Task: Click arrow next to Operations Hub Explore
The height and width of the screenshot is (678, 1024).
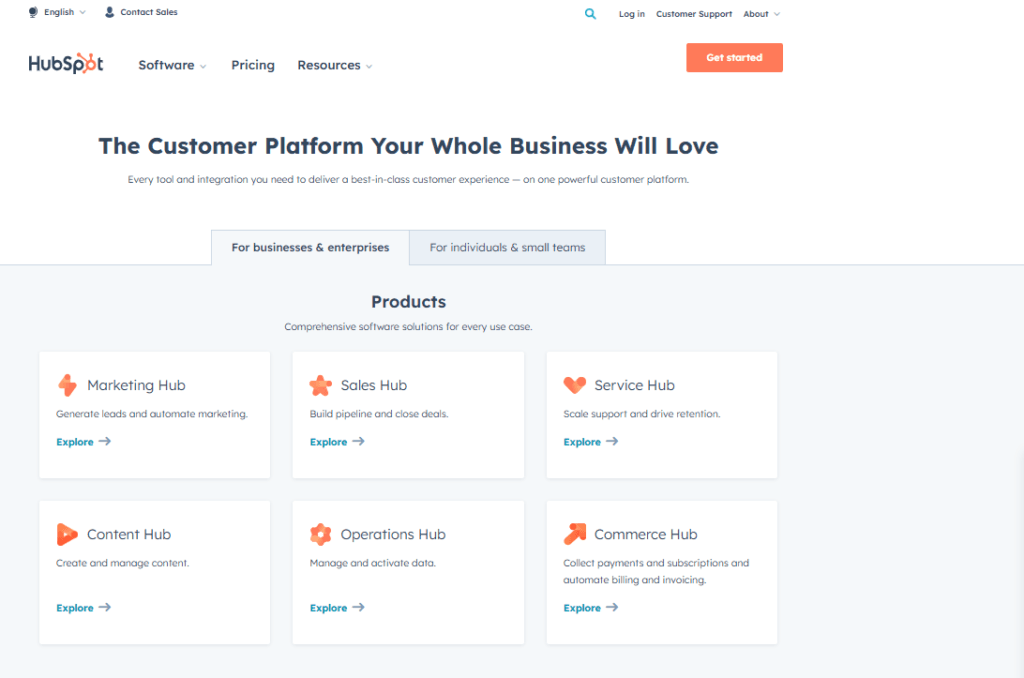Action: point(358,607)
